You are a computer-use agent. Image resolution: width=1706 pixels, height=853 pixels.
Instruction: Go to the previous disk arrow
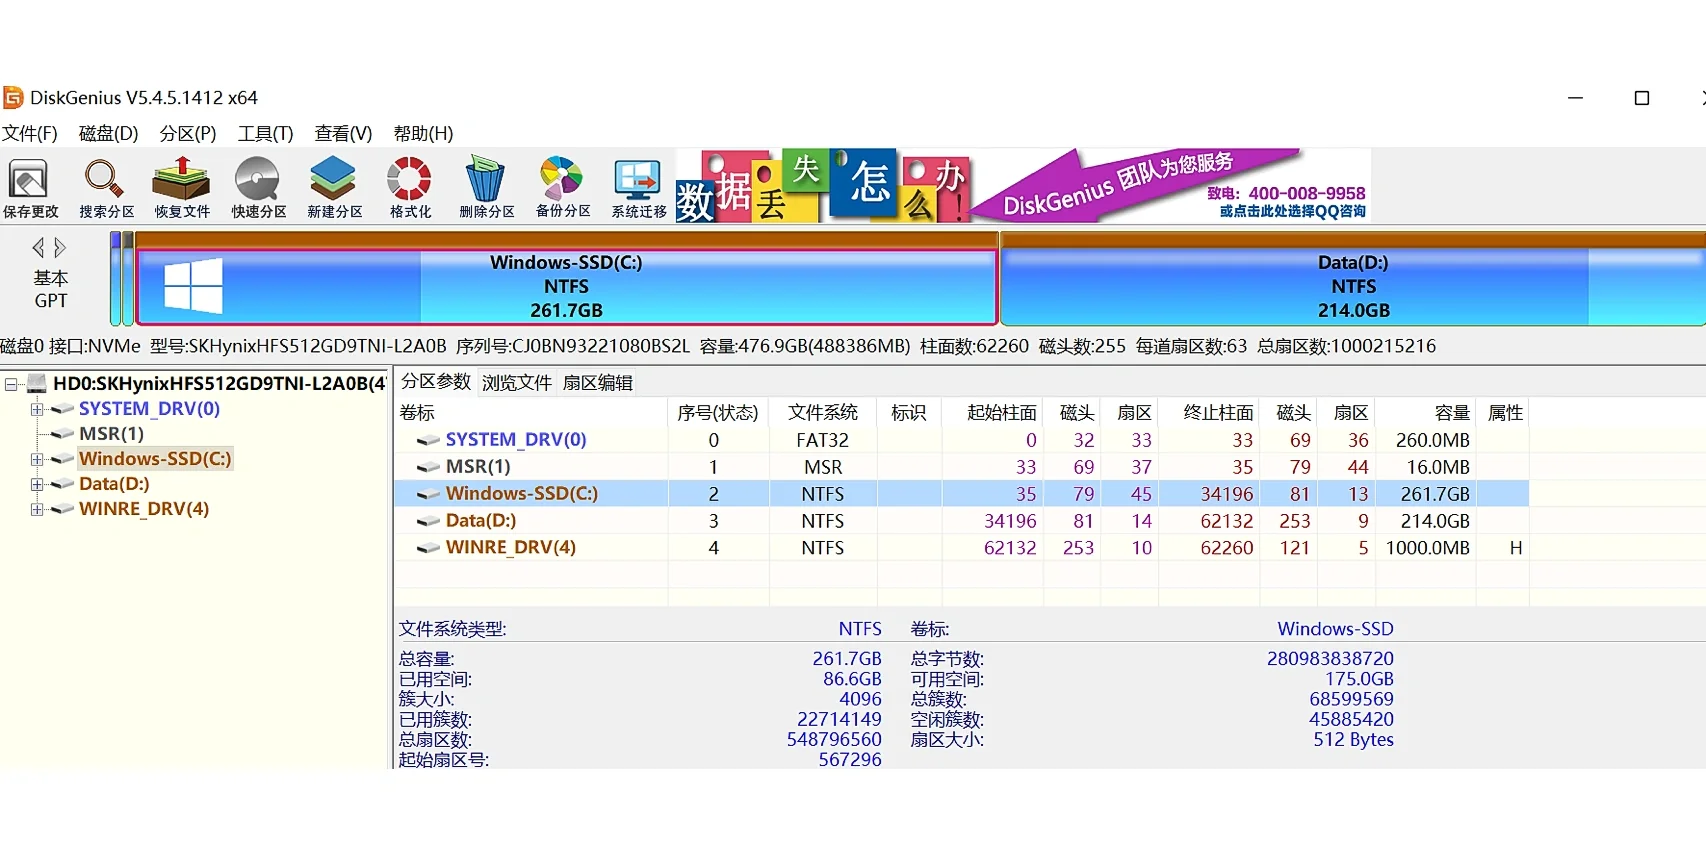point(38,247)
